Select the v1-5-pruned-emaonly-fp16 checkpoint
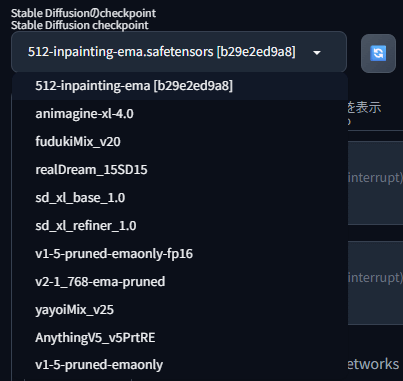The height and width of the screenshot is (381, 403). (180, 254)
